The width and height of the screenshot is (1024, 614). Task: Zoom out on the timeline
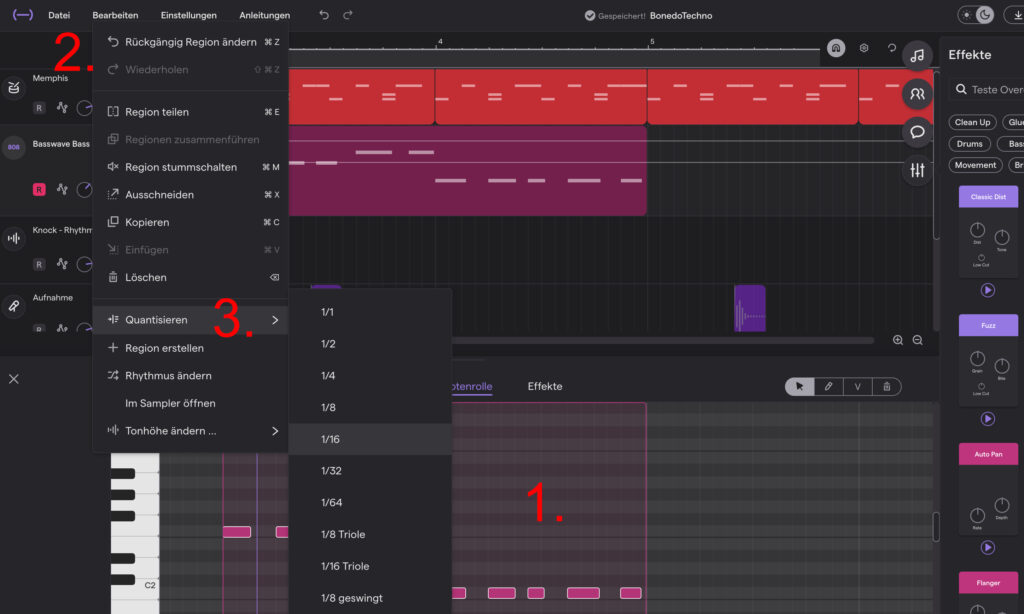click(x=918, y=340)
